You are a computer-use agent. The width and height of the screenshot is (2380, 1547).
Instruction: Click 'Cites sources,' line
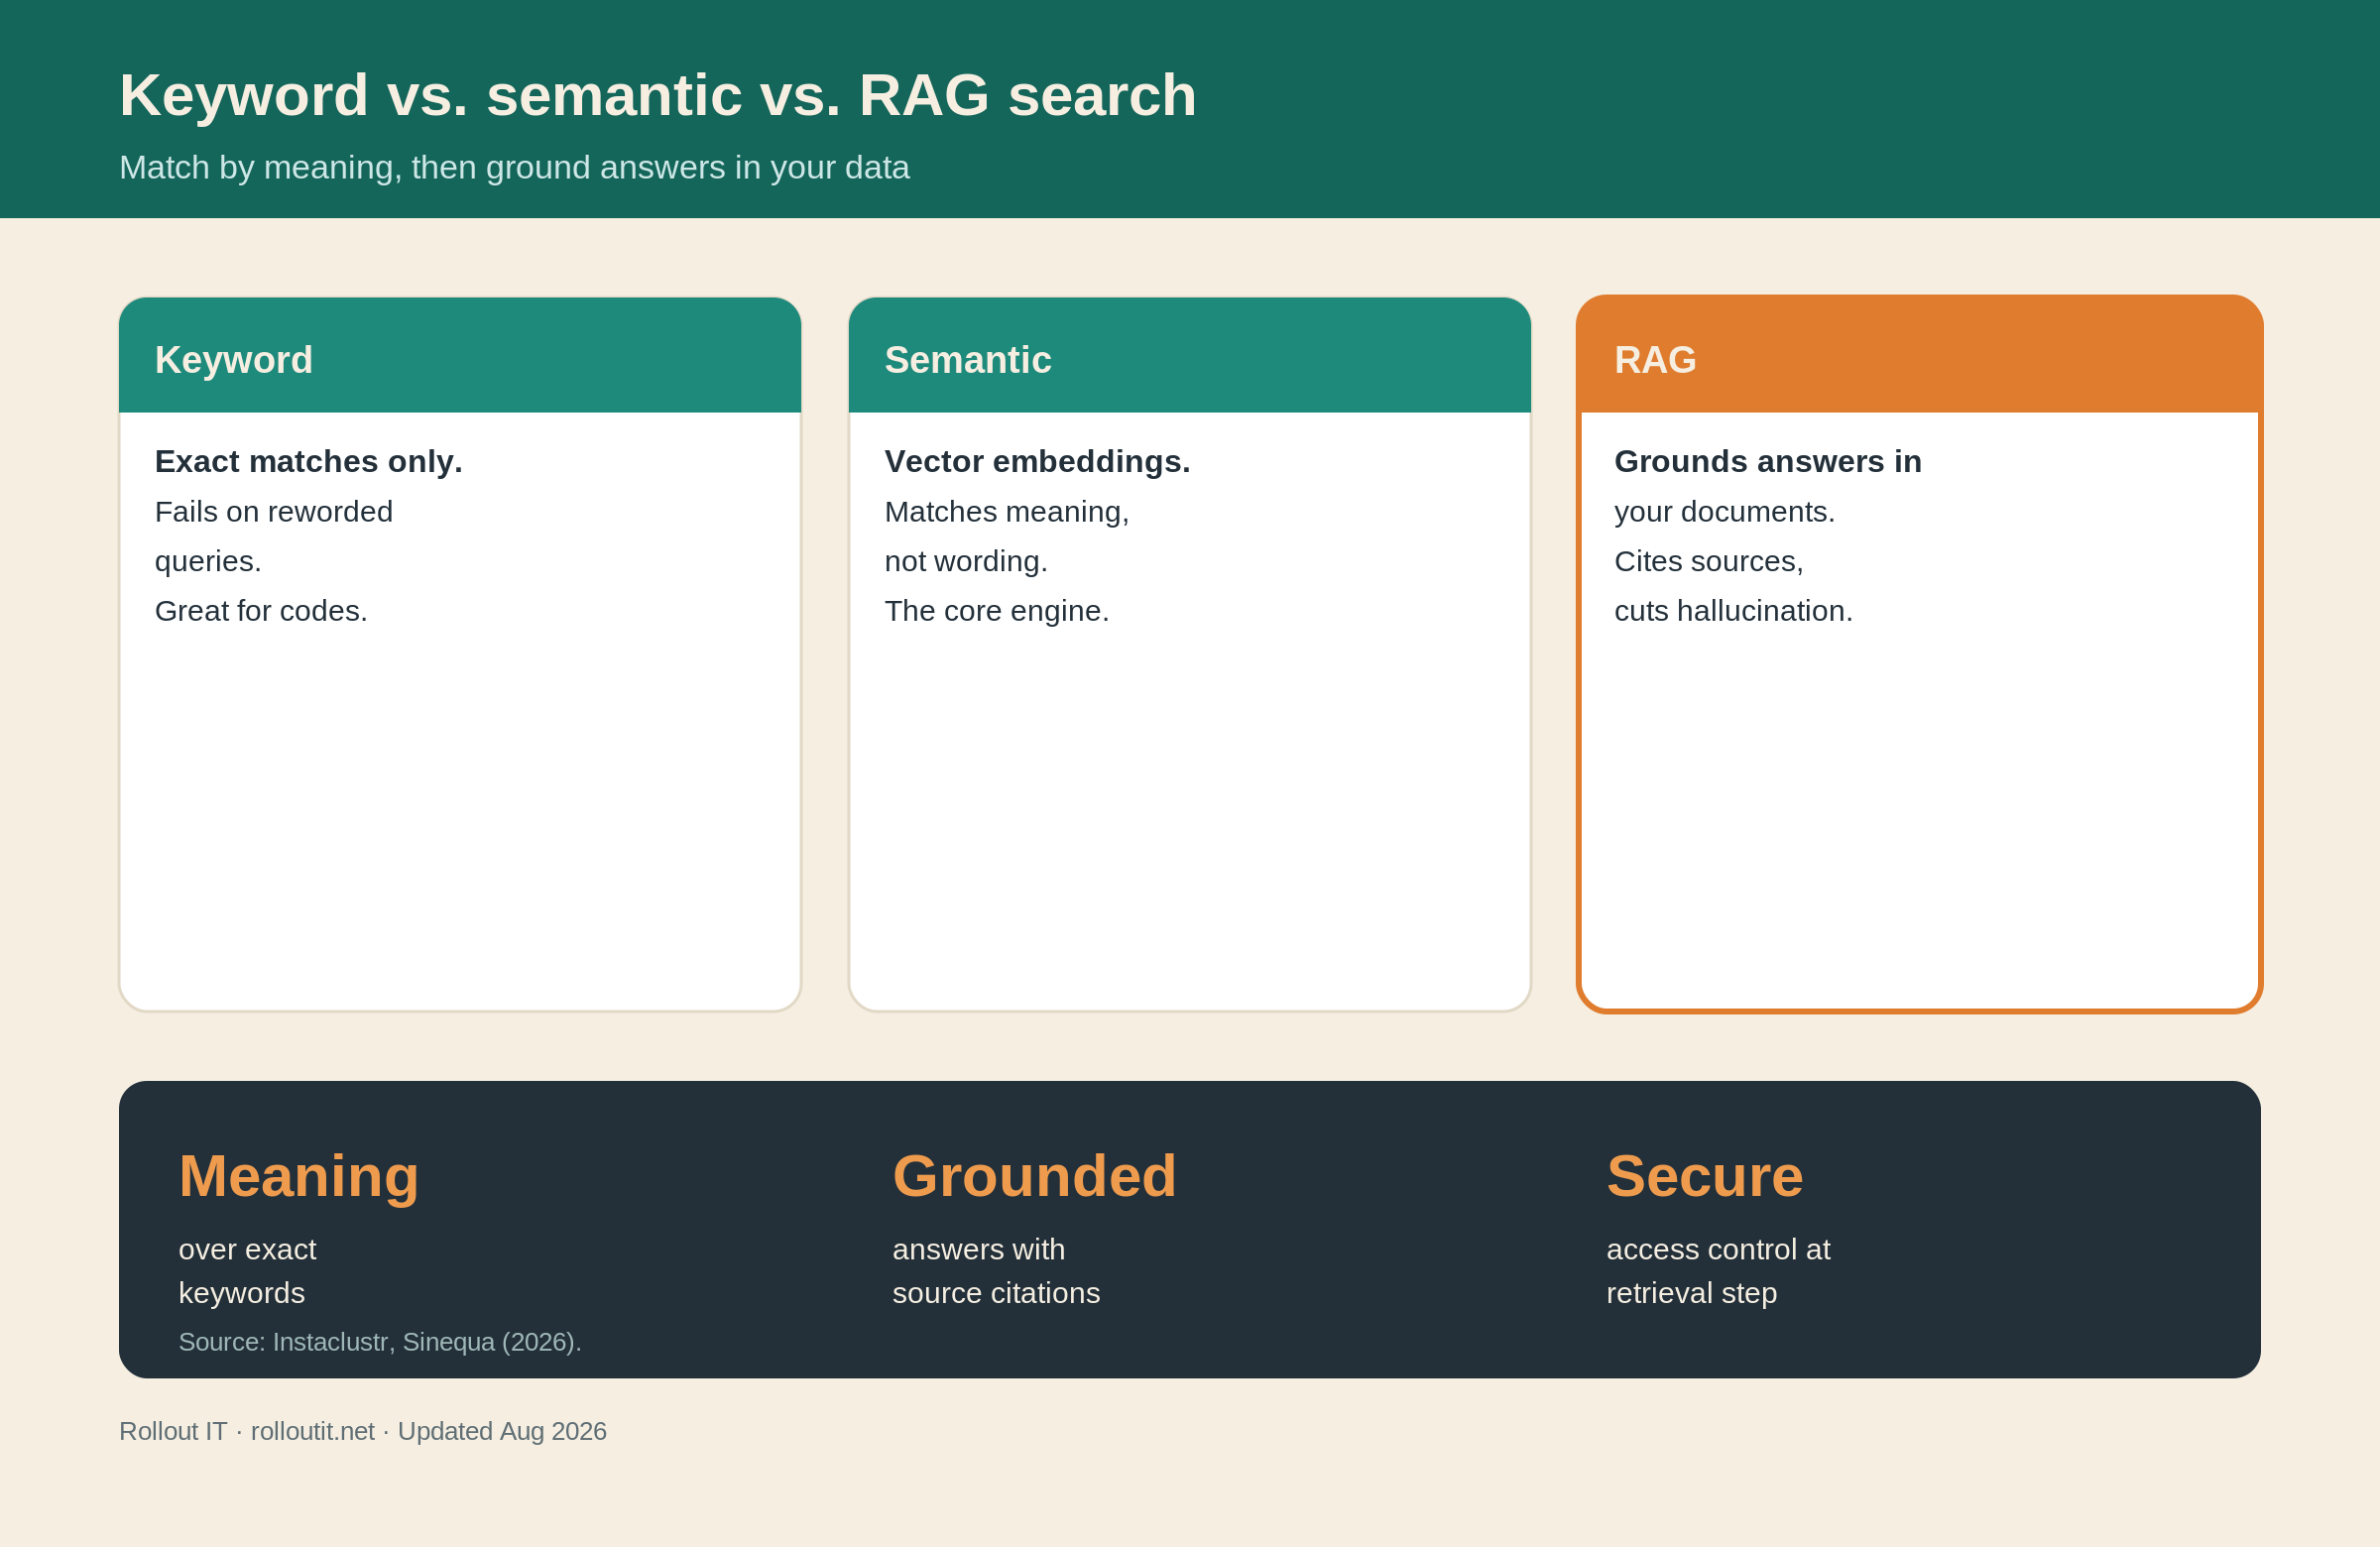click(x=1708, y=561)
